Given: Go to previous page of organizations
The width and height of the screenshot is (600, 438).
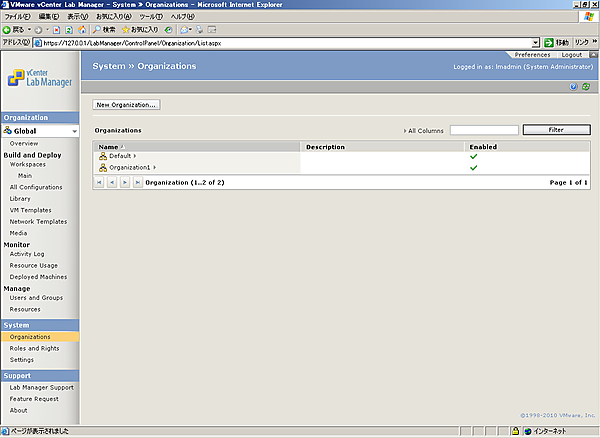Looking at the screenshot, I should click(112, 182).
